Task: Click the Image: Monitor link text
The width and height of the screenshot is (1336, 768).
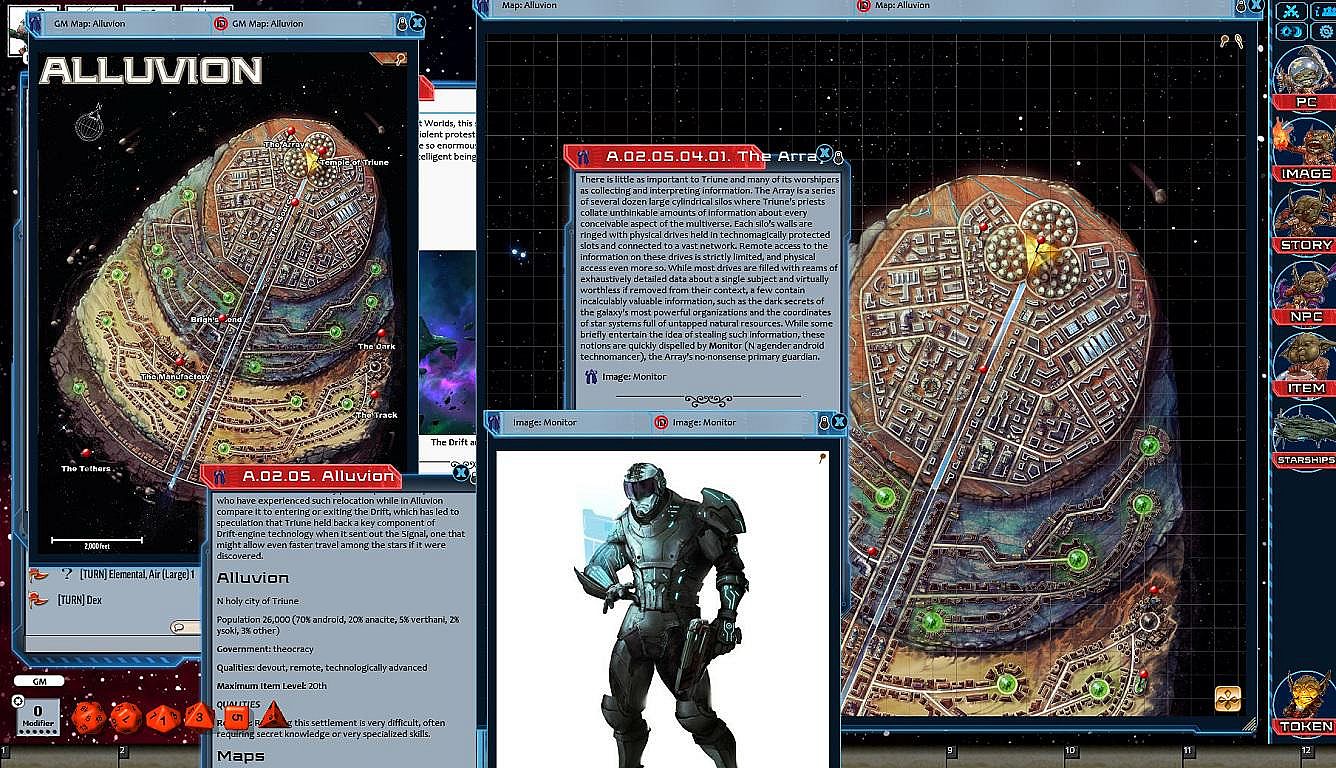Action: (x=634, y=377)
